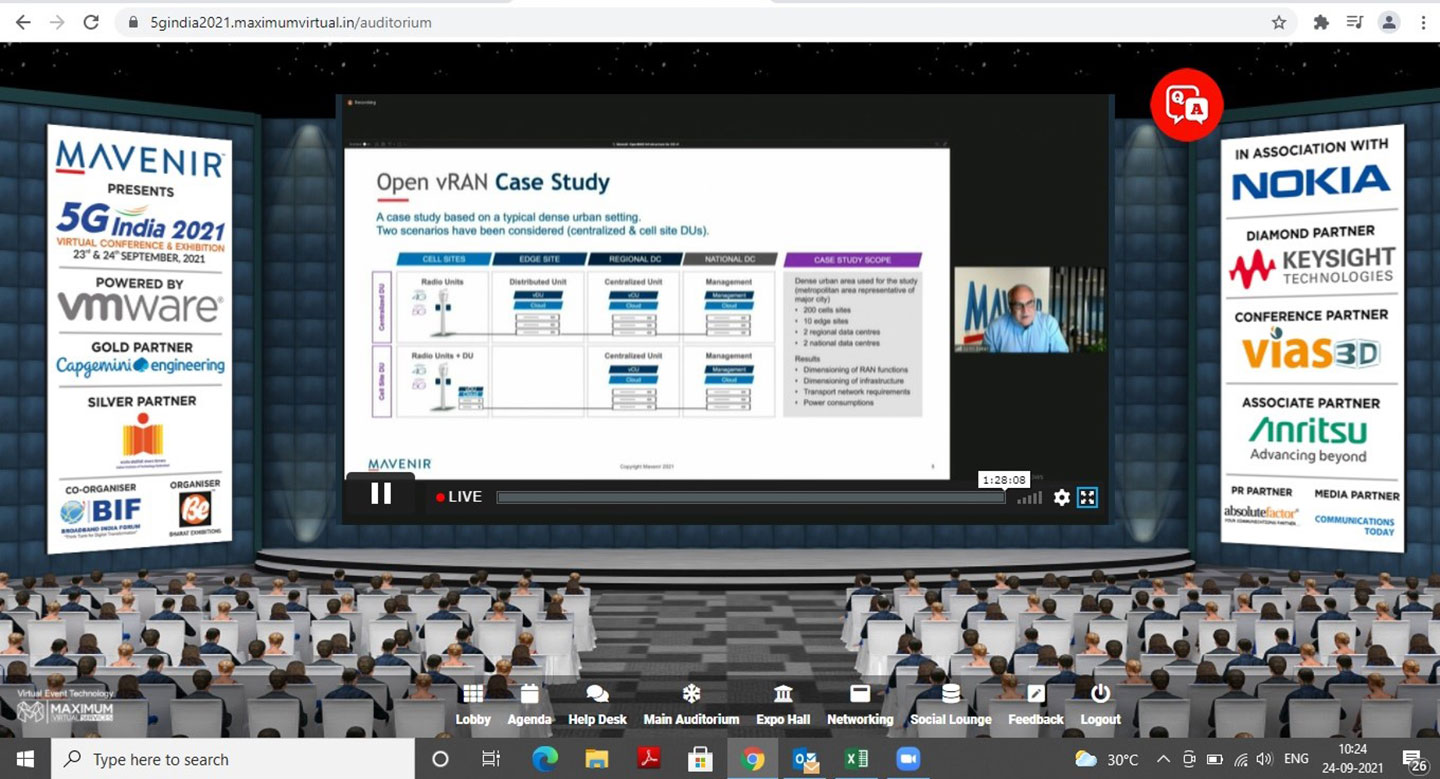
Task: Open Outlook from the taskbar
Action: click(x=805, y=759)
